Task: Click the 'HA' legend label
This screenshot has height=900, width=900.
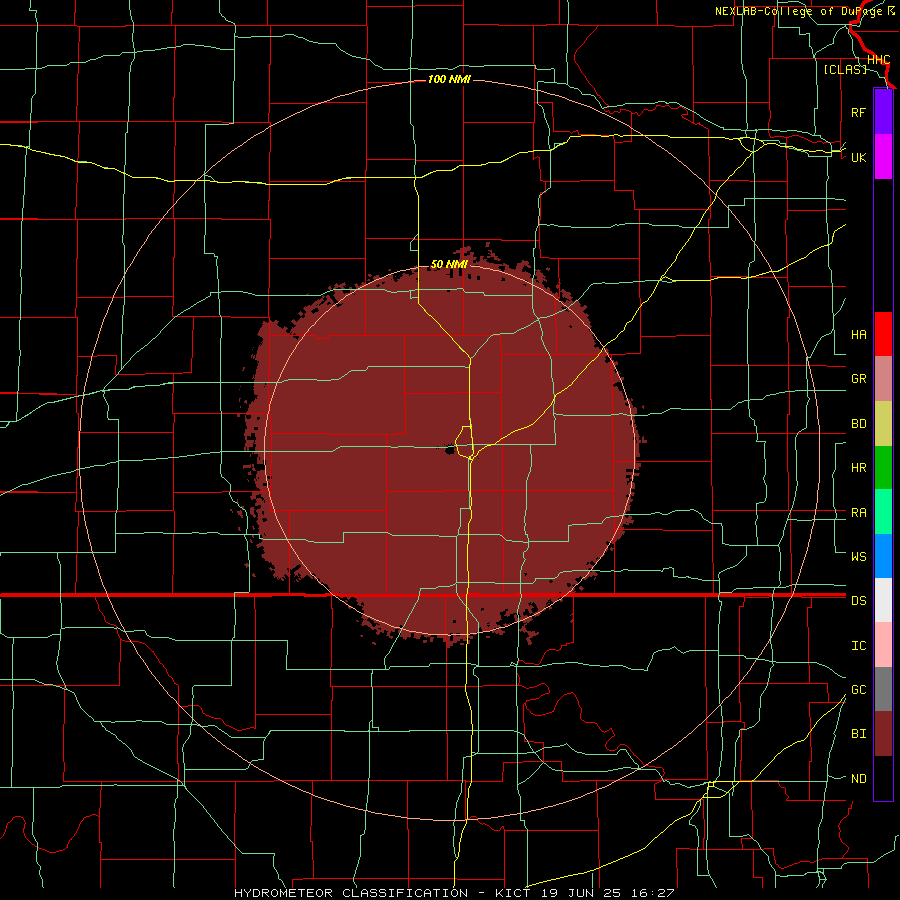Action: [858, 335]
